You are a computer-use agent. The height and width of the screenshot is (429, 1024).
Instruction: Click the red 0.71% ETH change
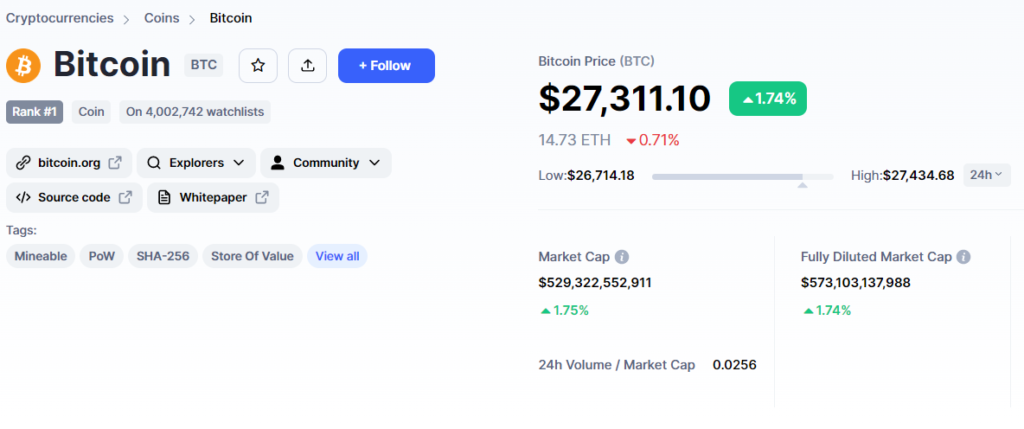[x=652, y=140]
